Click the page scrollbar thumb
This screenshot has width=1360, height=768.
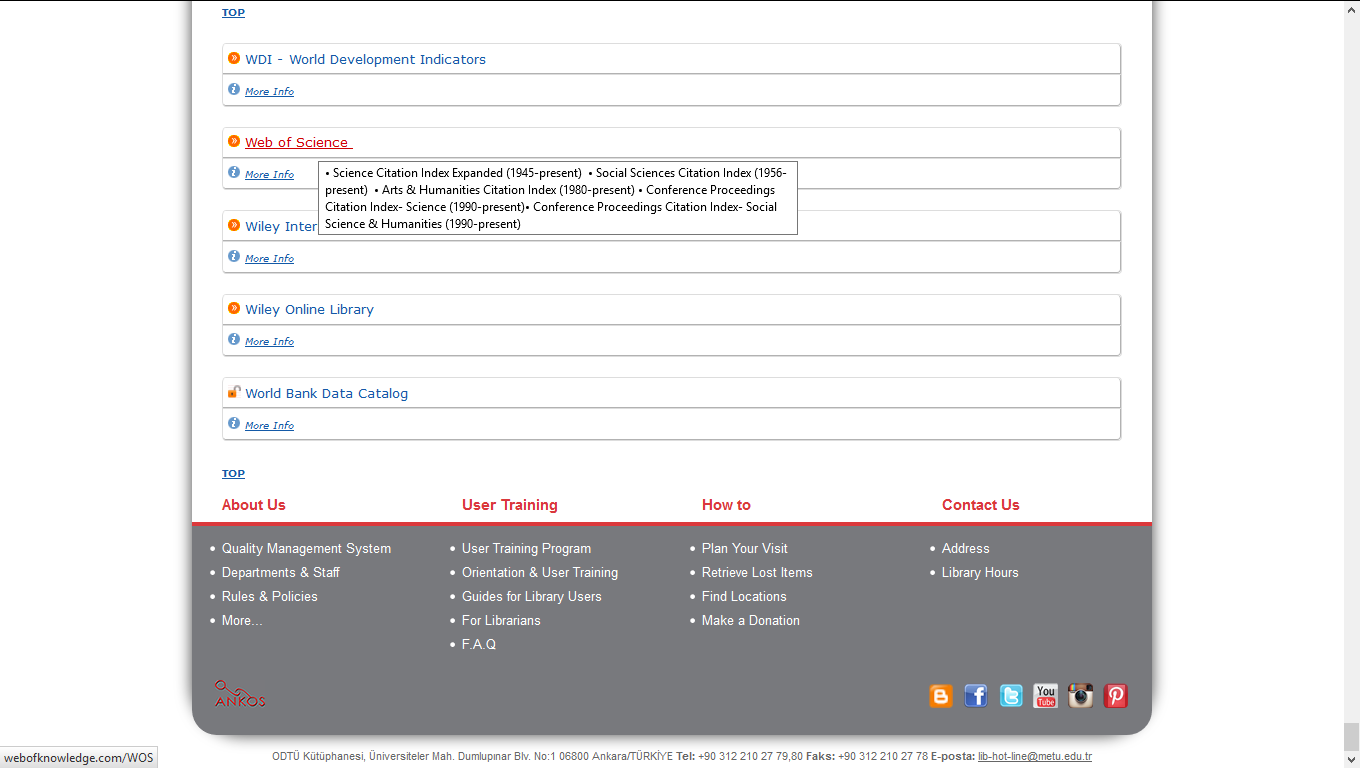(x=1352, y=736)
